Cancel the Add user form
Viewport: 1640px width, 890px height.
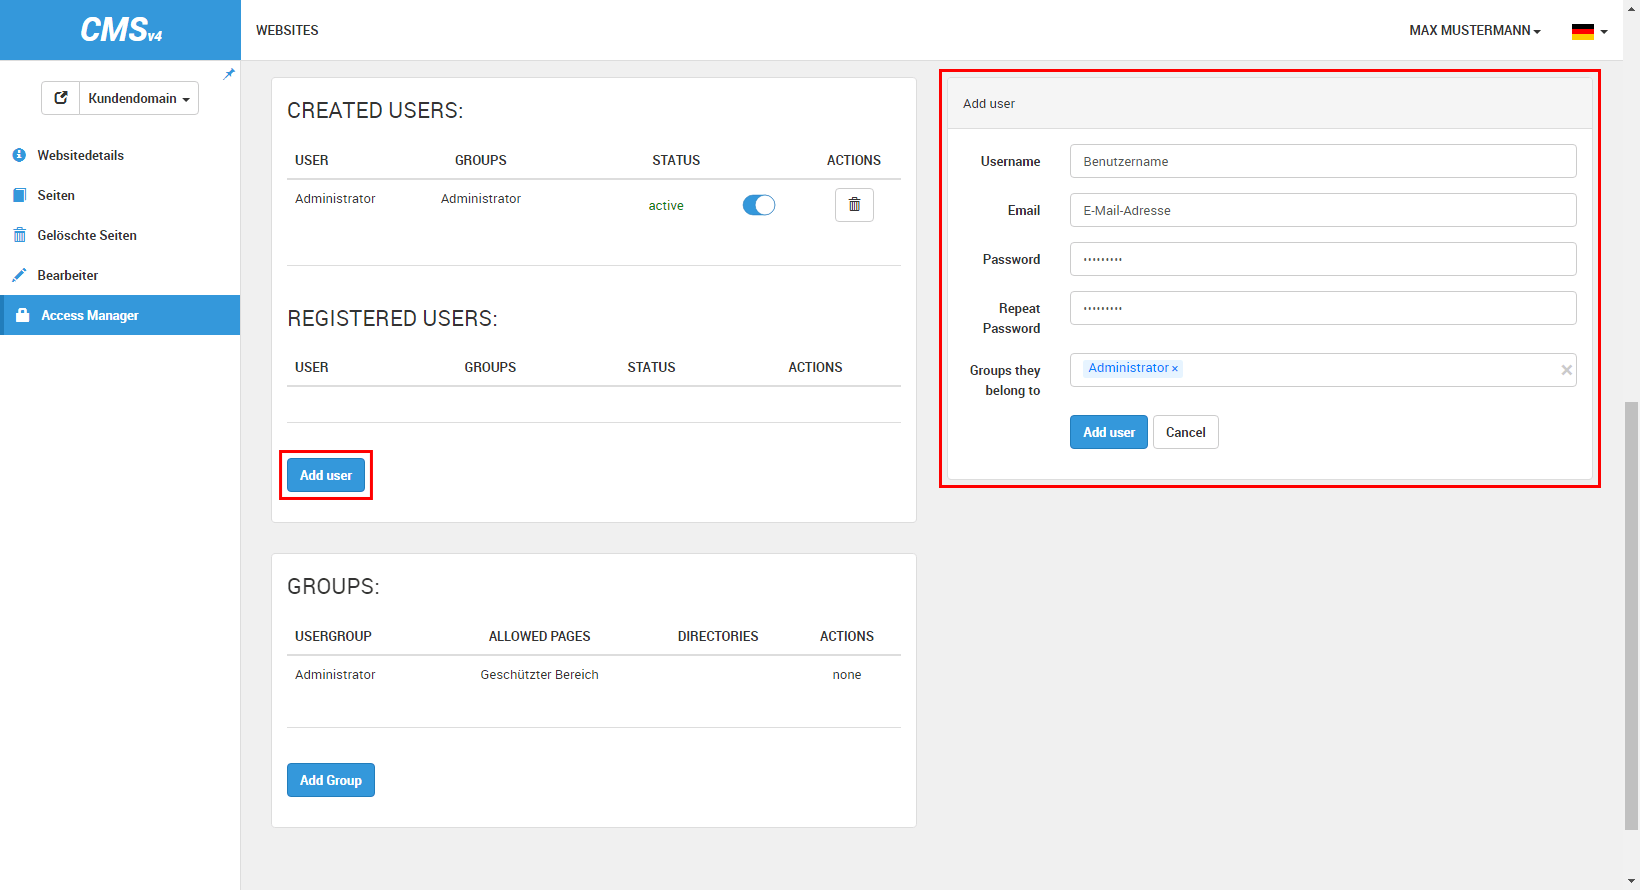point(1185,432)
